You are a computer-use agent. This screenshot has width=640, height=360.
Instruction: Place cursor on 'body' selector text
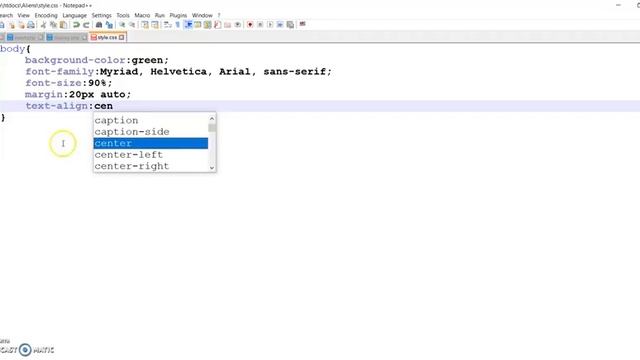tap(13, 49)
